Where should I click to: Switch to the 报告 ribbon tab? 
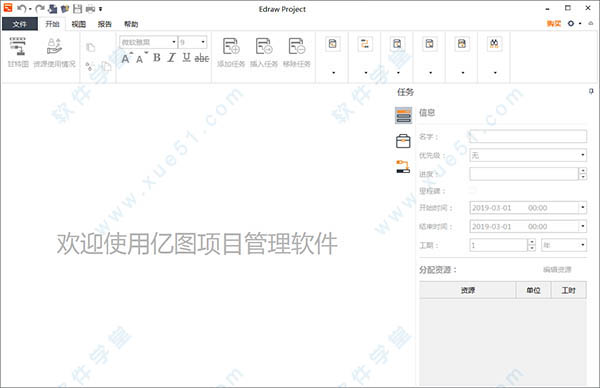pos(104,24)
